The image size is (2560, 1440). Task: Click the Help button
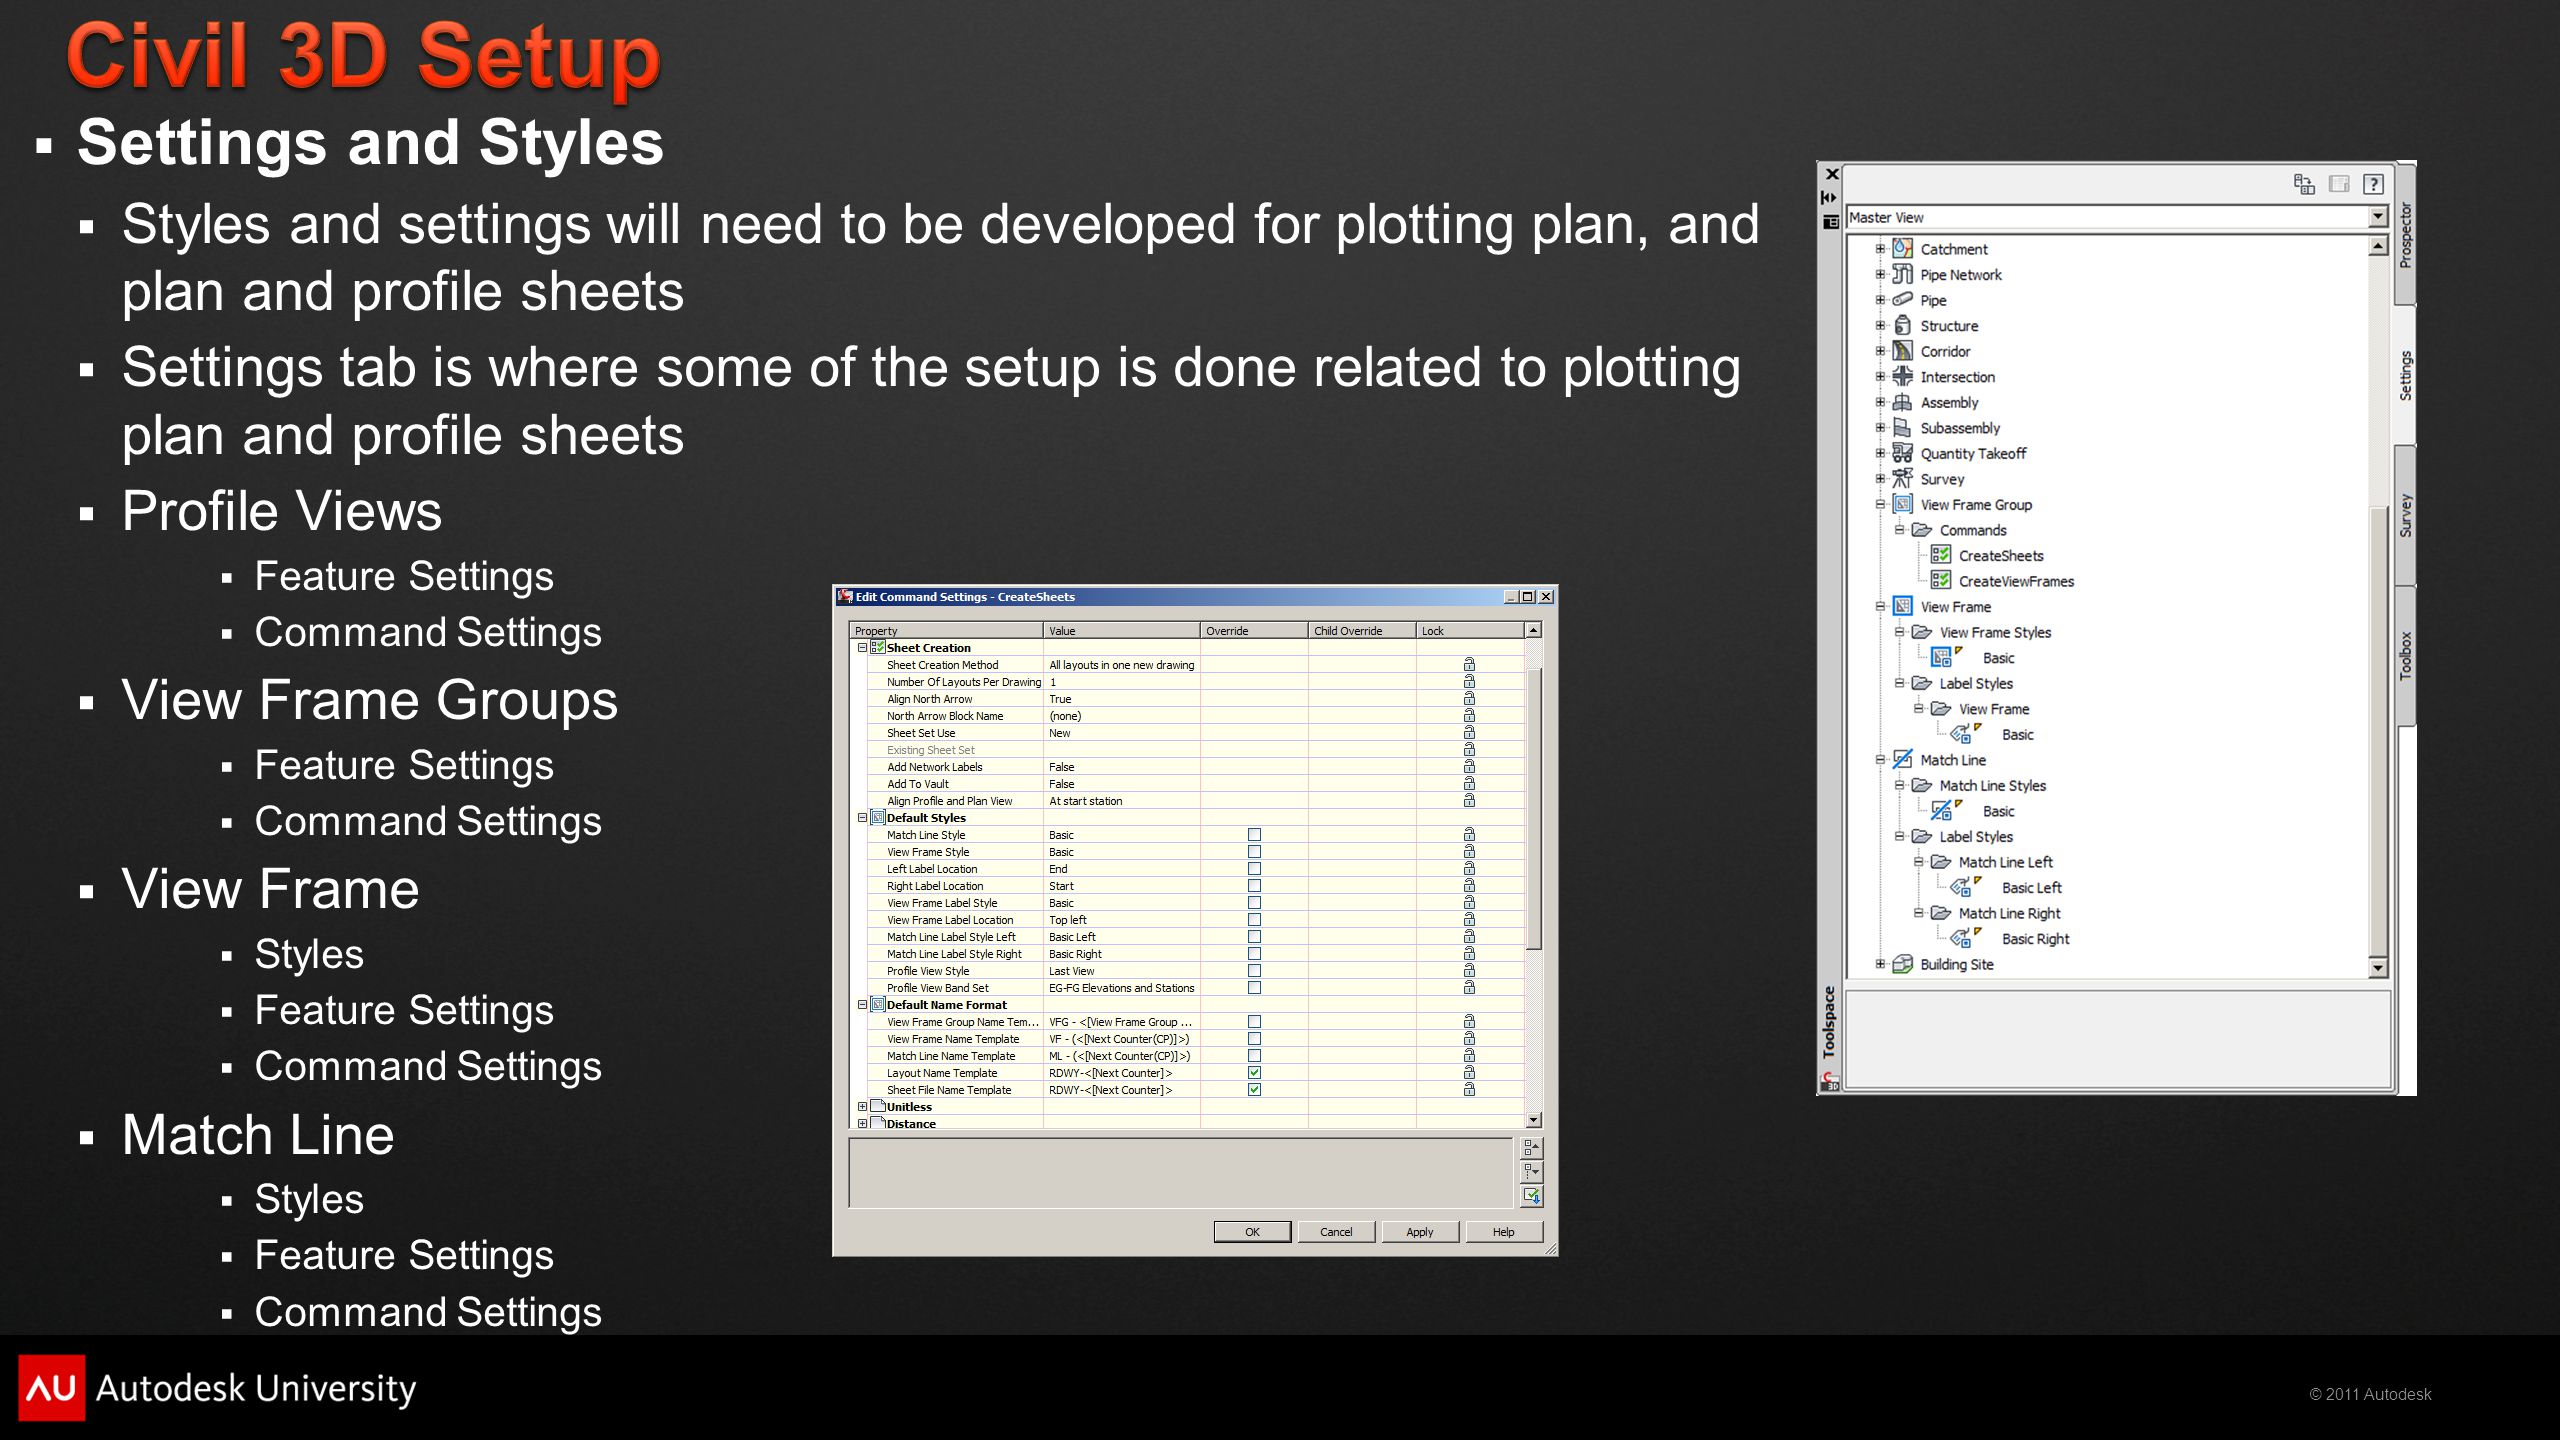(1504, 1231)
